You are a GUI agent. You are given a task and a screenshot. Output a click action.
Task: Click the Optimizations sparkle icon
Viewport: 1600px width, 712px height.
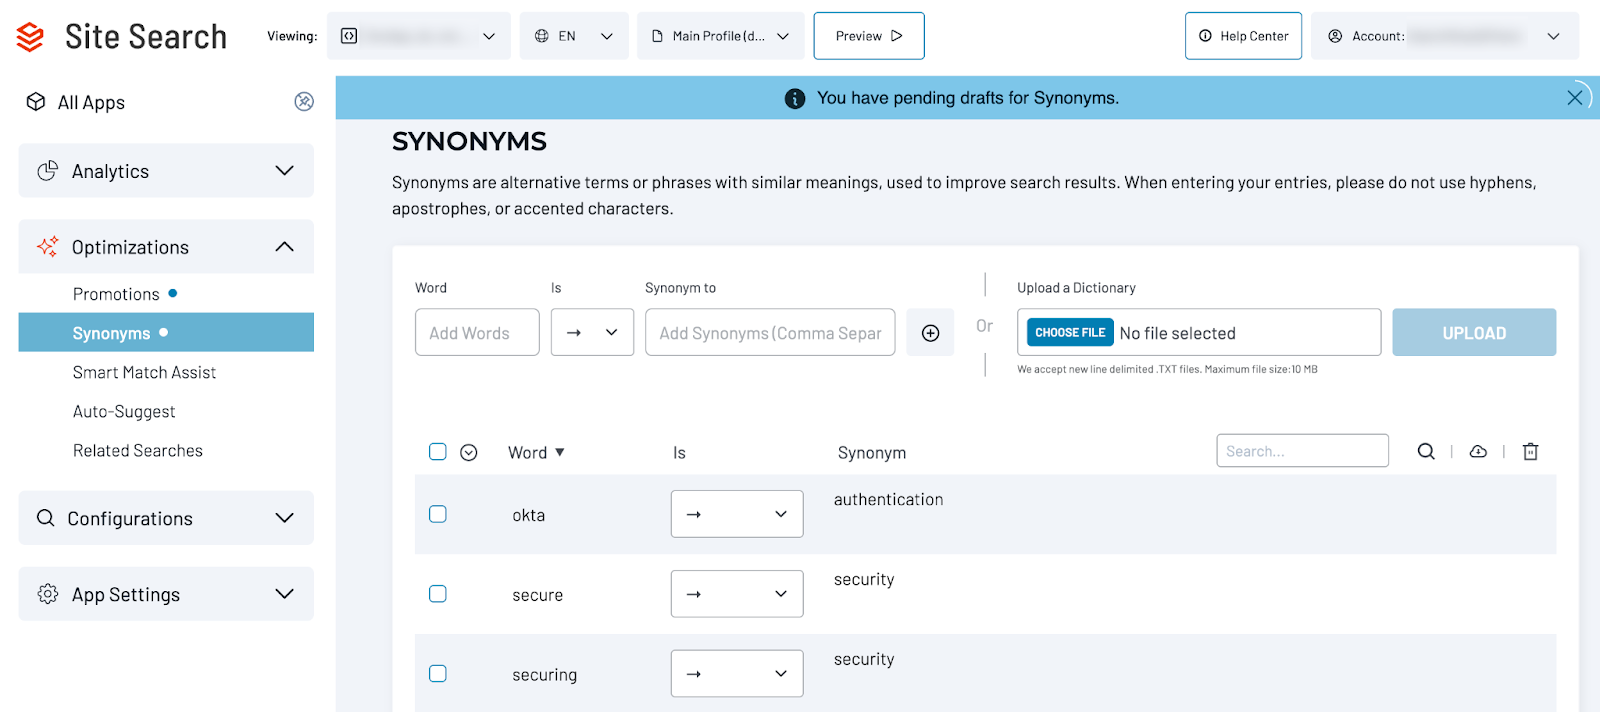coord(47,247)
